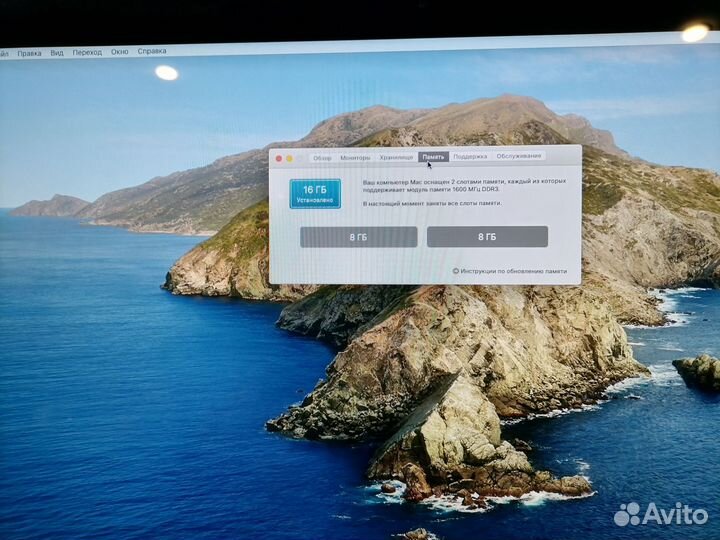Viewport: 720px width, 540px height.
Task: Close the system info window
Action: (279, 159)
